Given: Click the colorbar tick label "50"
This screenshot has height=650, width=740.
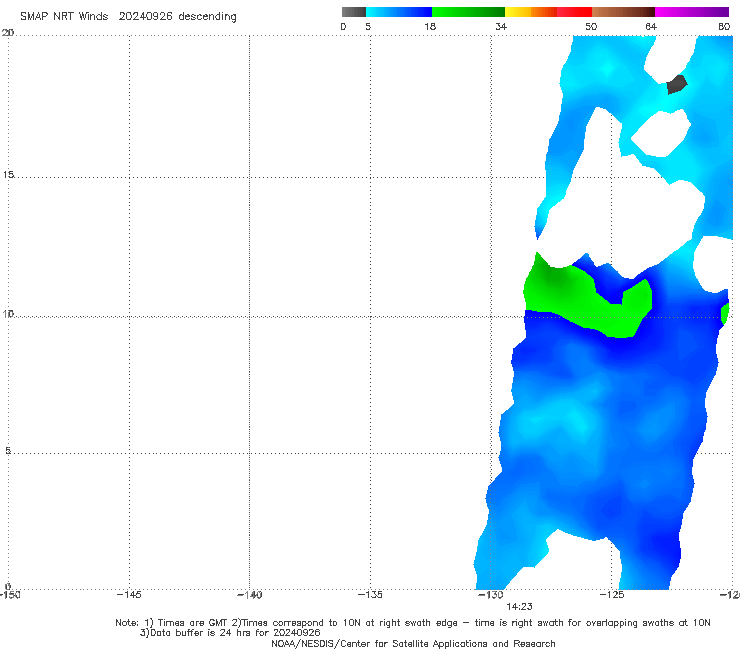Looking at the screenshot, I should point(591,27).
